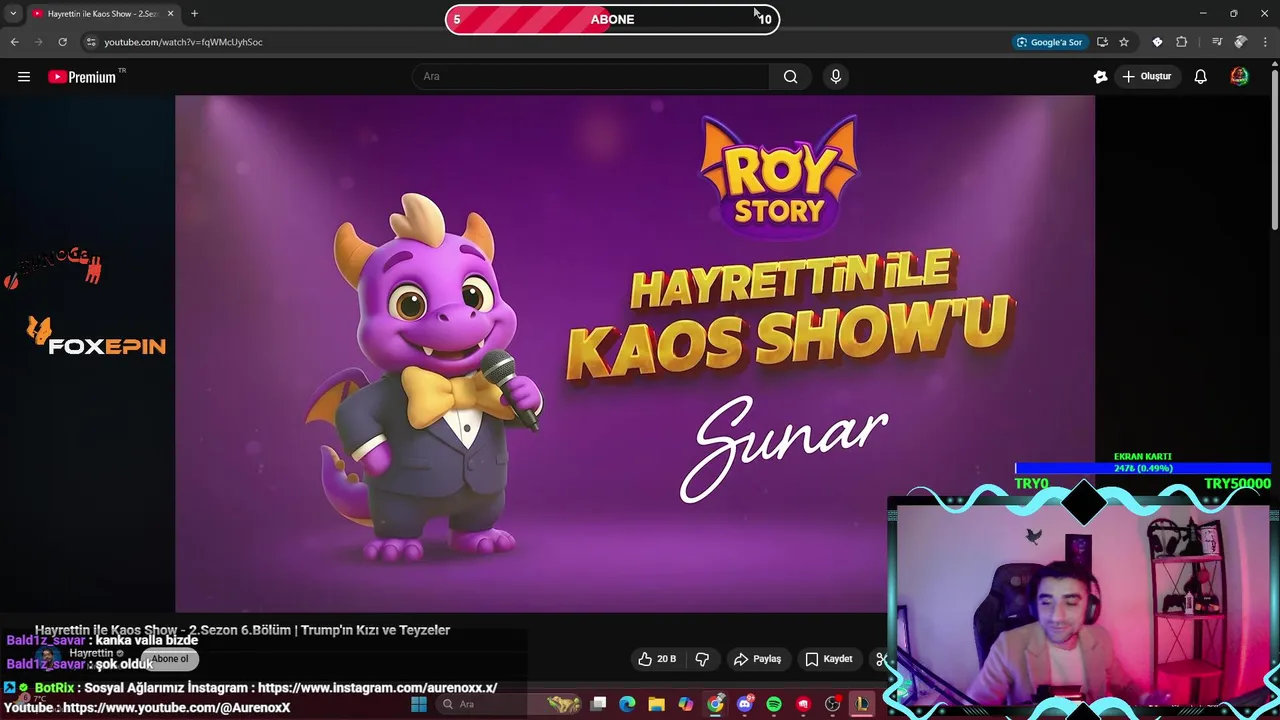Open Windows Start menu
Screen dimensions: 1280x720
click(x=419, y=704)
